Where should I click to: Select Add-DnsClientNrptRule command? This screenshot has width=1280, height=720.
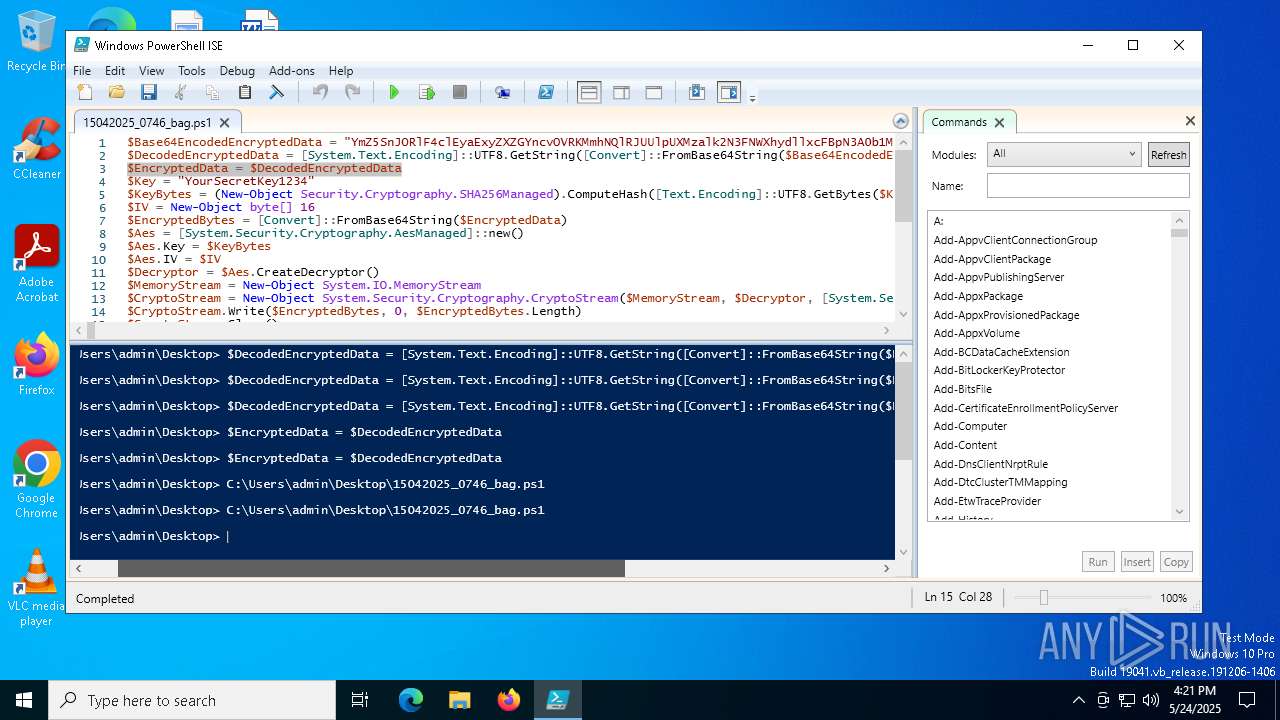pyautogui.click(x=990, y=464)
